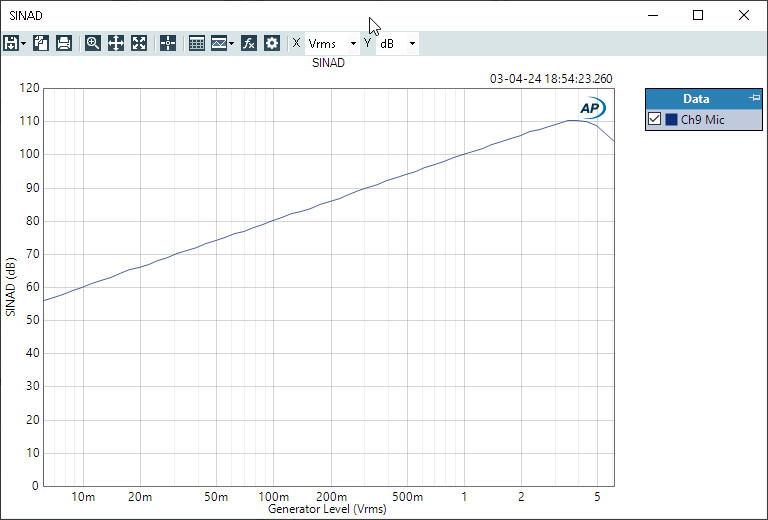Show the data table grid icon

[197, 43]
